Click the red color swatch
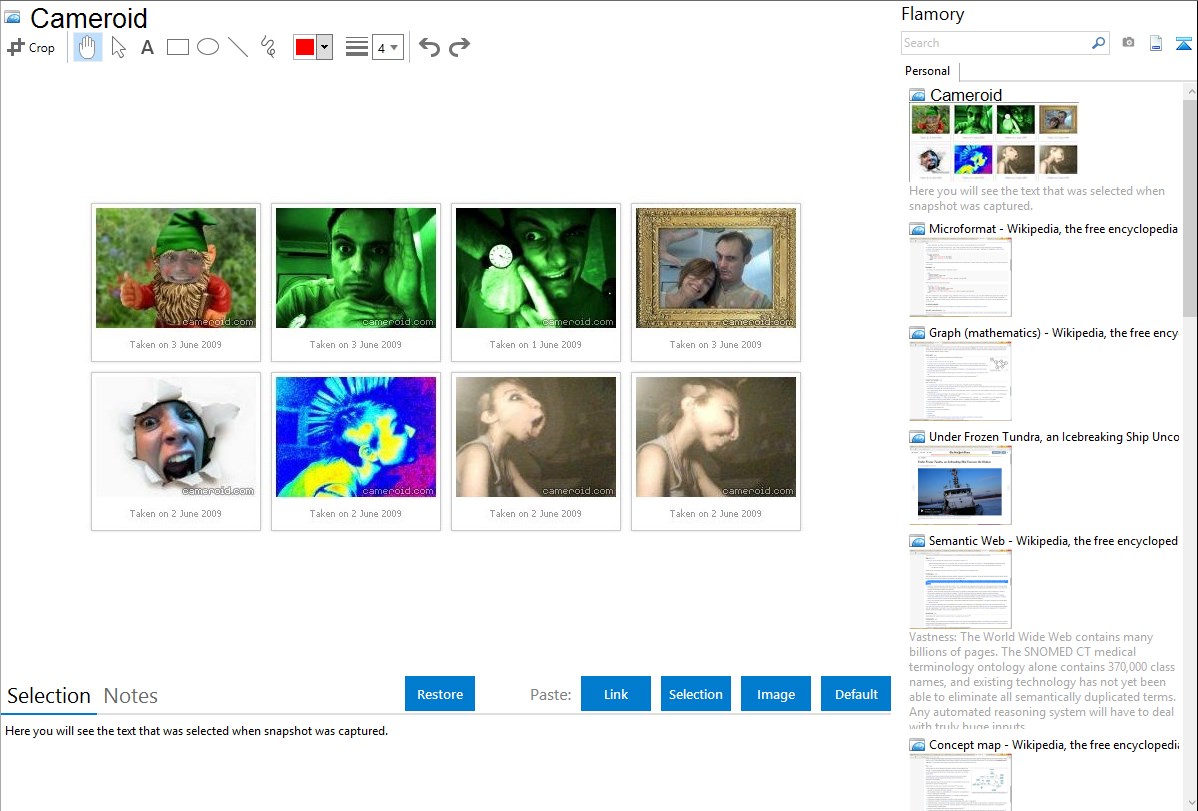This screenshot has width=1198, height=811. [305, 47]
